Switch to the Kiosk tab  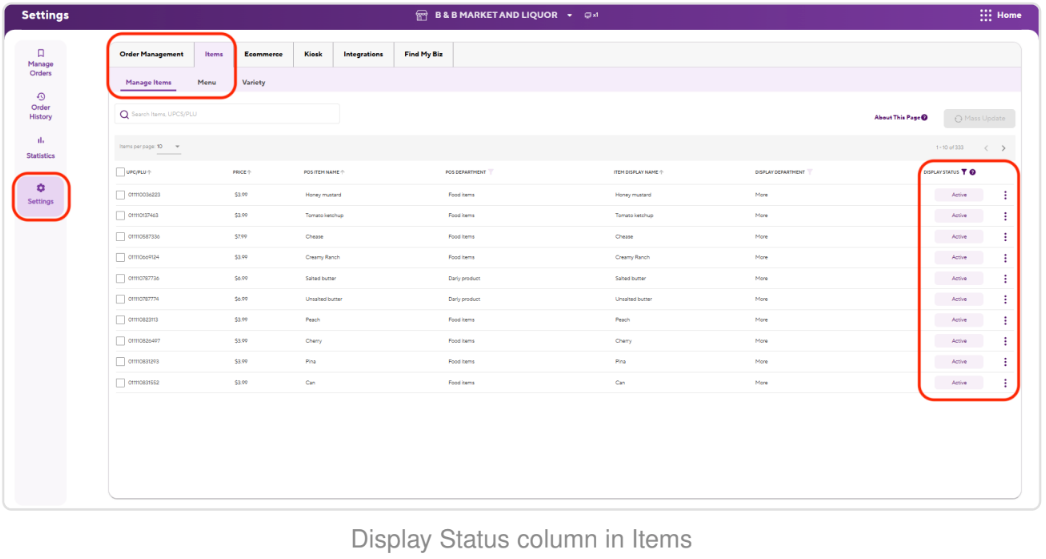click(x=313, y=54)
